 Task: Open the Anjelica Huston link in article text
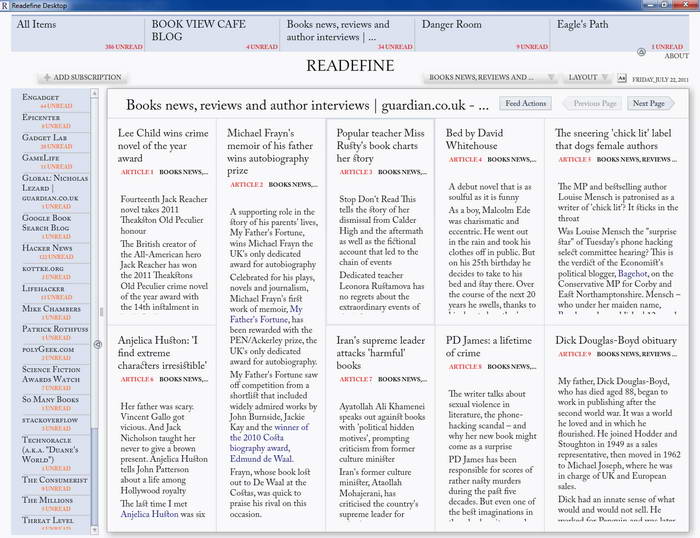[149, 514]
